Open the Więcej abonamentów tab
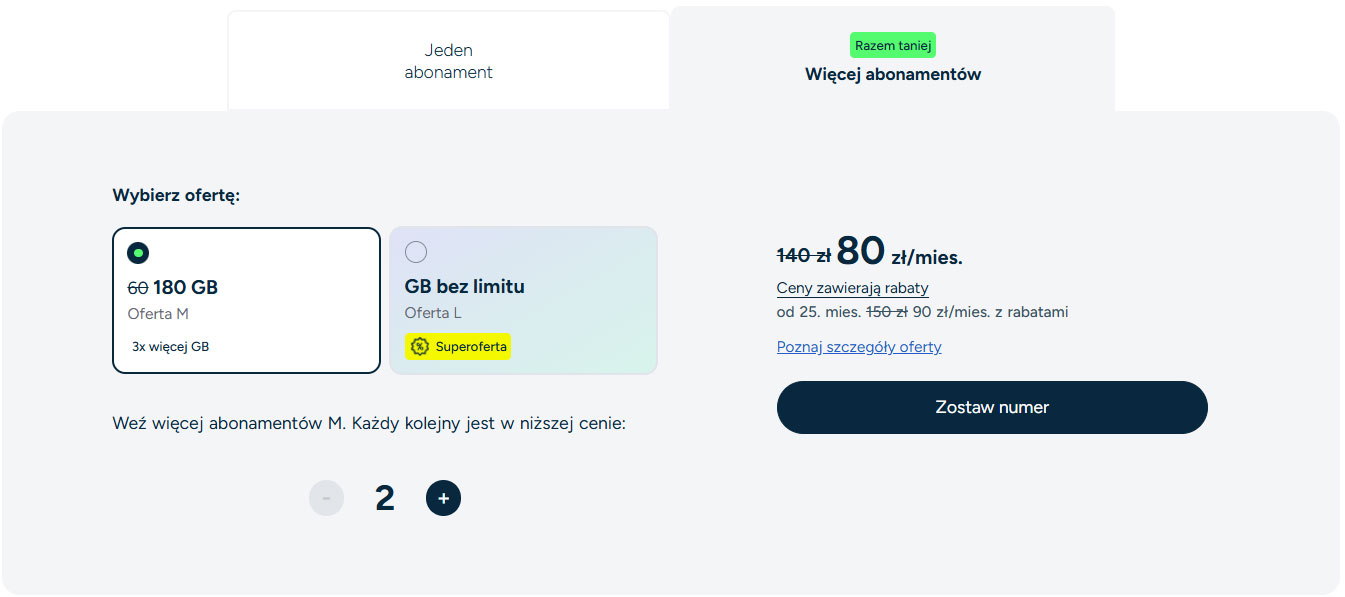This screenshot has height=597, width=1345. tap(892, 74)
